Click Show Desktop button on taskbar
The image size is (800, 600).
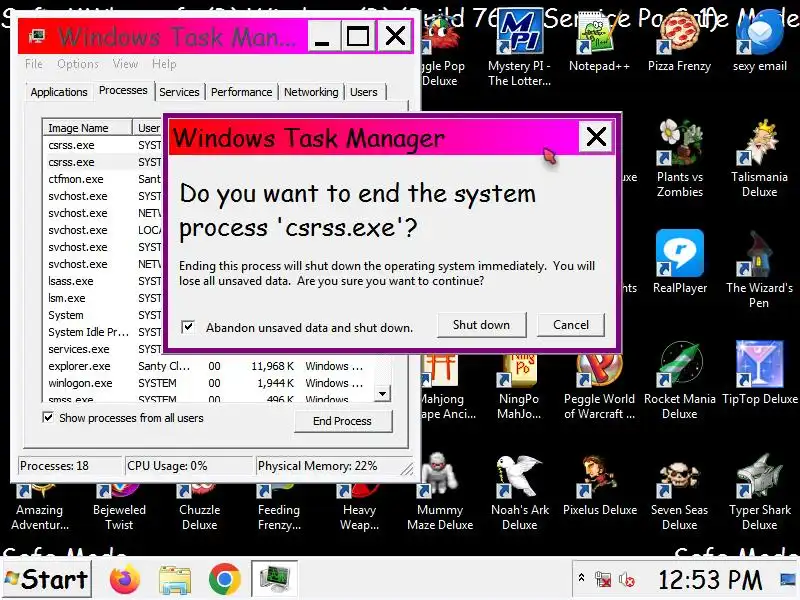[788, 579]
